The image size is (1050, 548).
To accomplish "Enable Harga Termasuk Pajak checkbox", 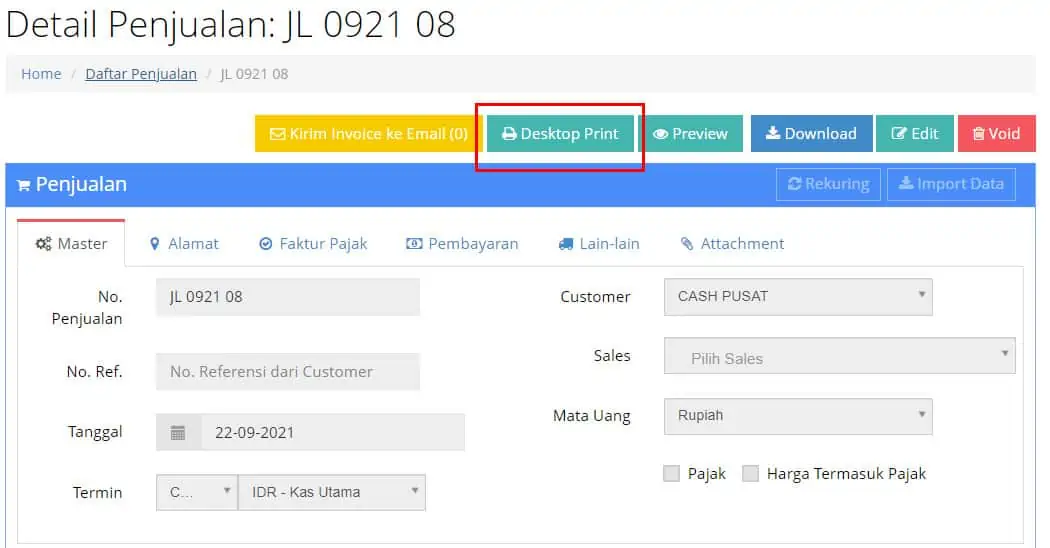I will point(751,474).
